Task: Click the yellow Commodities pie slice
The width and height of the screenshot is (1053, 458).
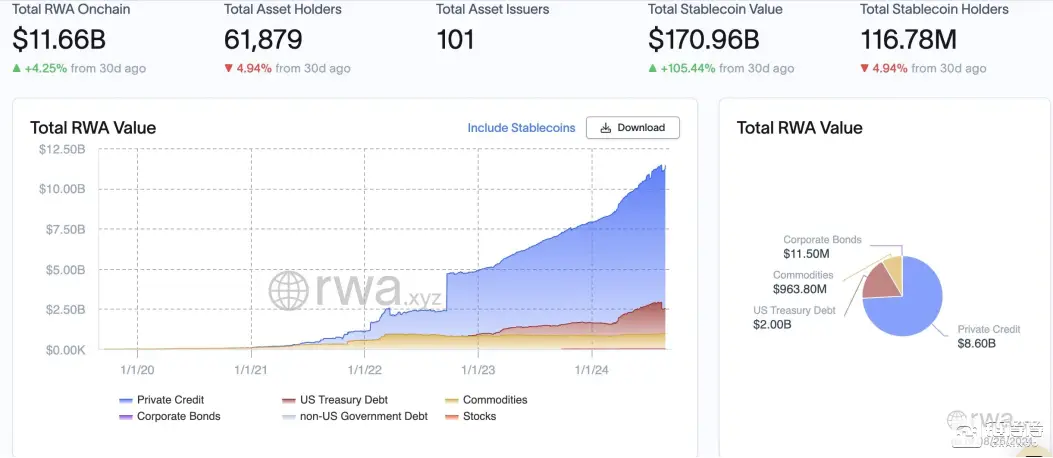Action: (x=893, y=265)
